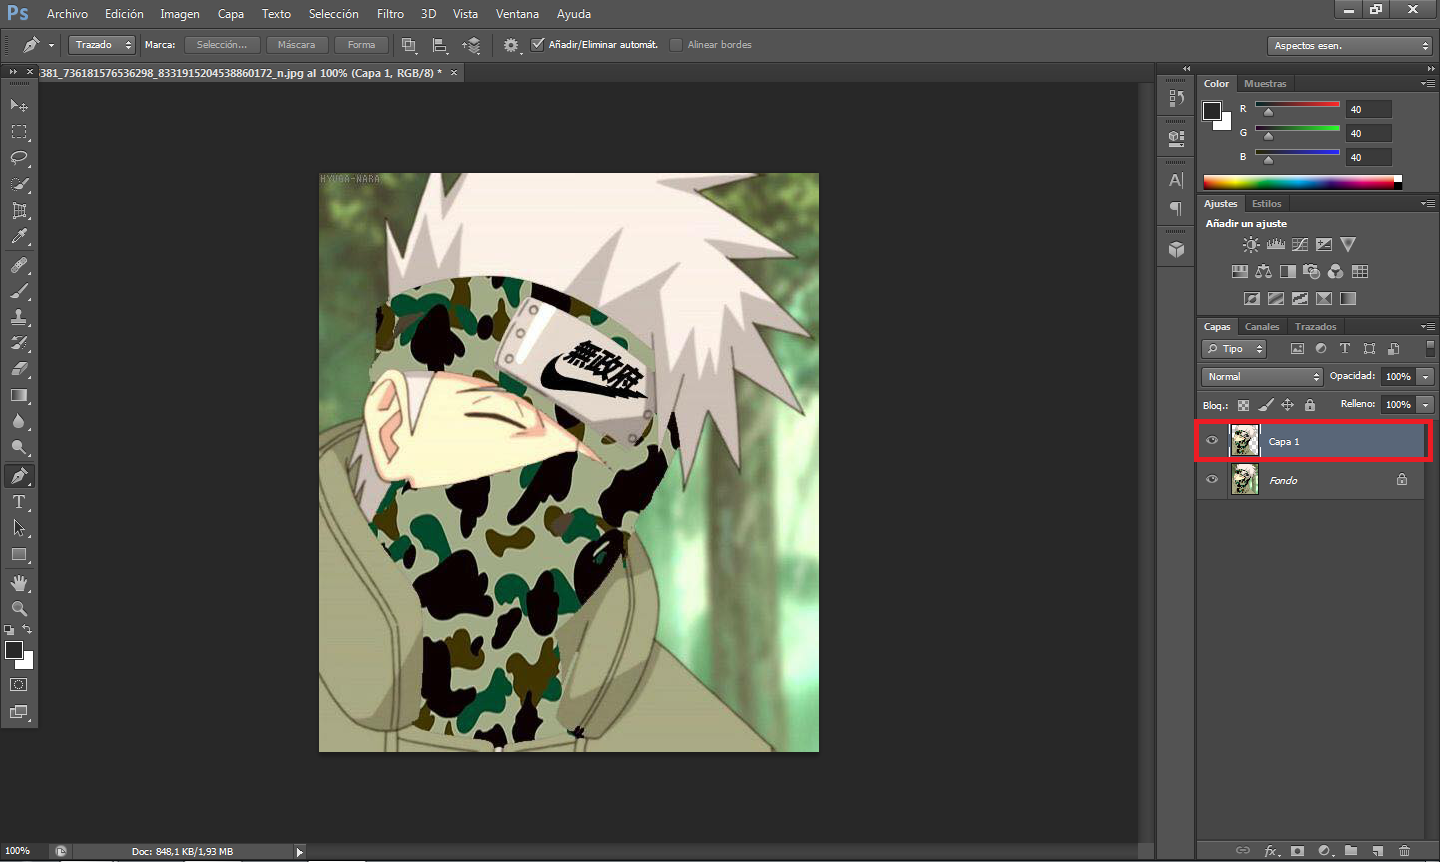The image size is (1440, 862).
Task: Open Capas panel flyout menu
Action: [x=1427, y=327]
